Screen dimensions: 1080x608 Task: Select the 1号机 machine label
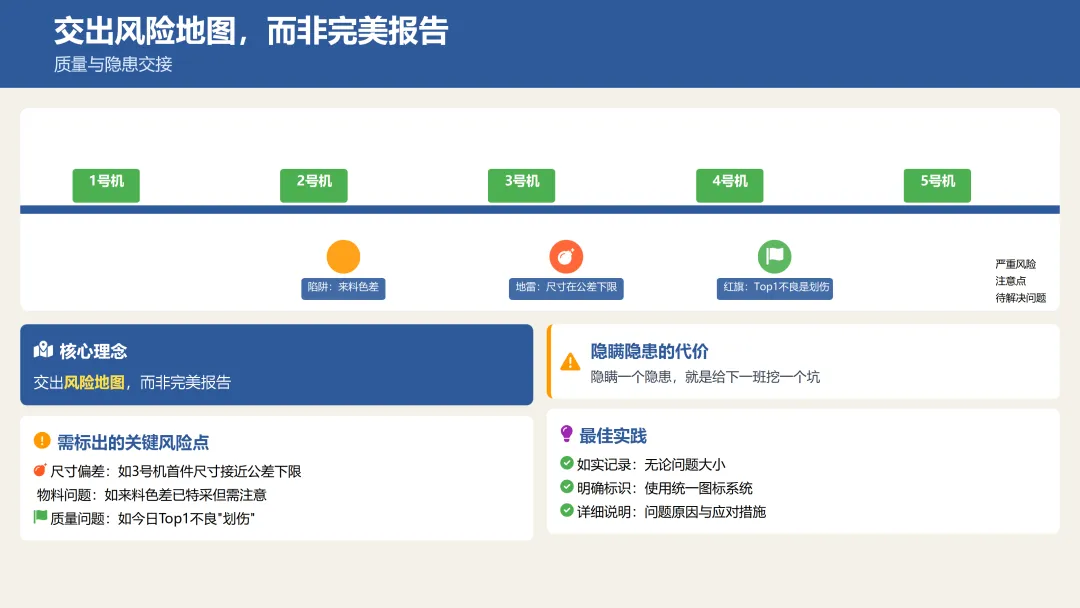point(106,185)
